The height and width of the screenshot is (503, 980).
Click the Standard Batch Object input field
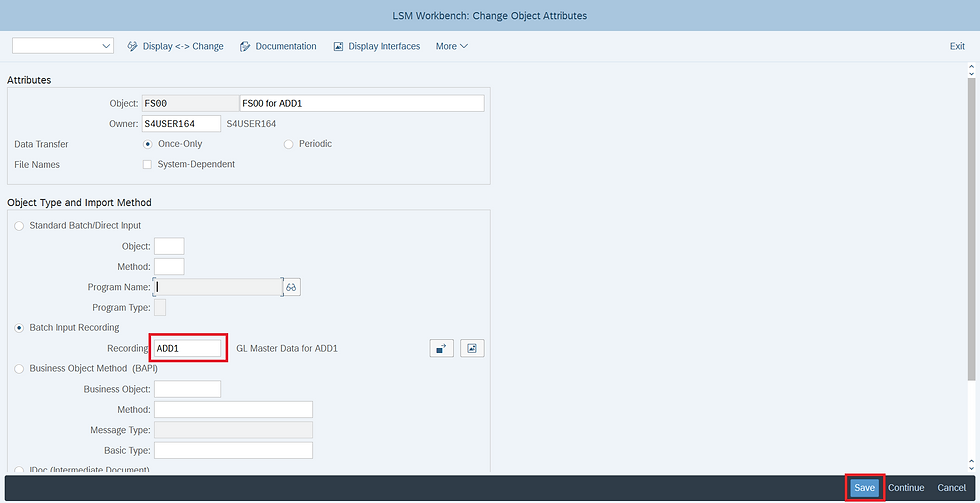169,246
